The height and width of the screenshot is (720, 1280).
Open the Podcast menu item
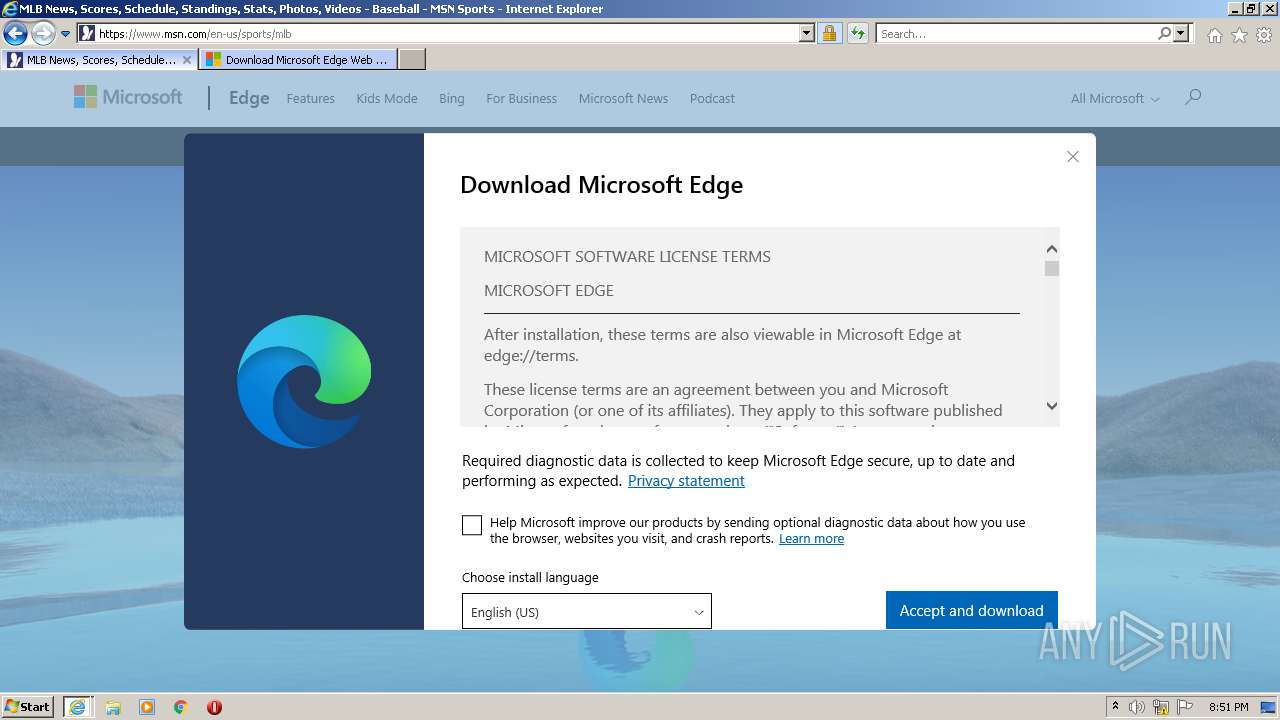coord(712,98)
